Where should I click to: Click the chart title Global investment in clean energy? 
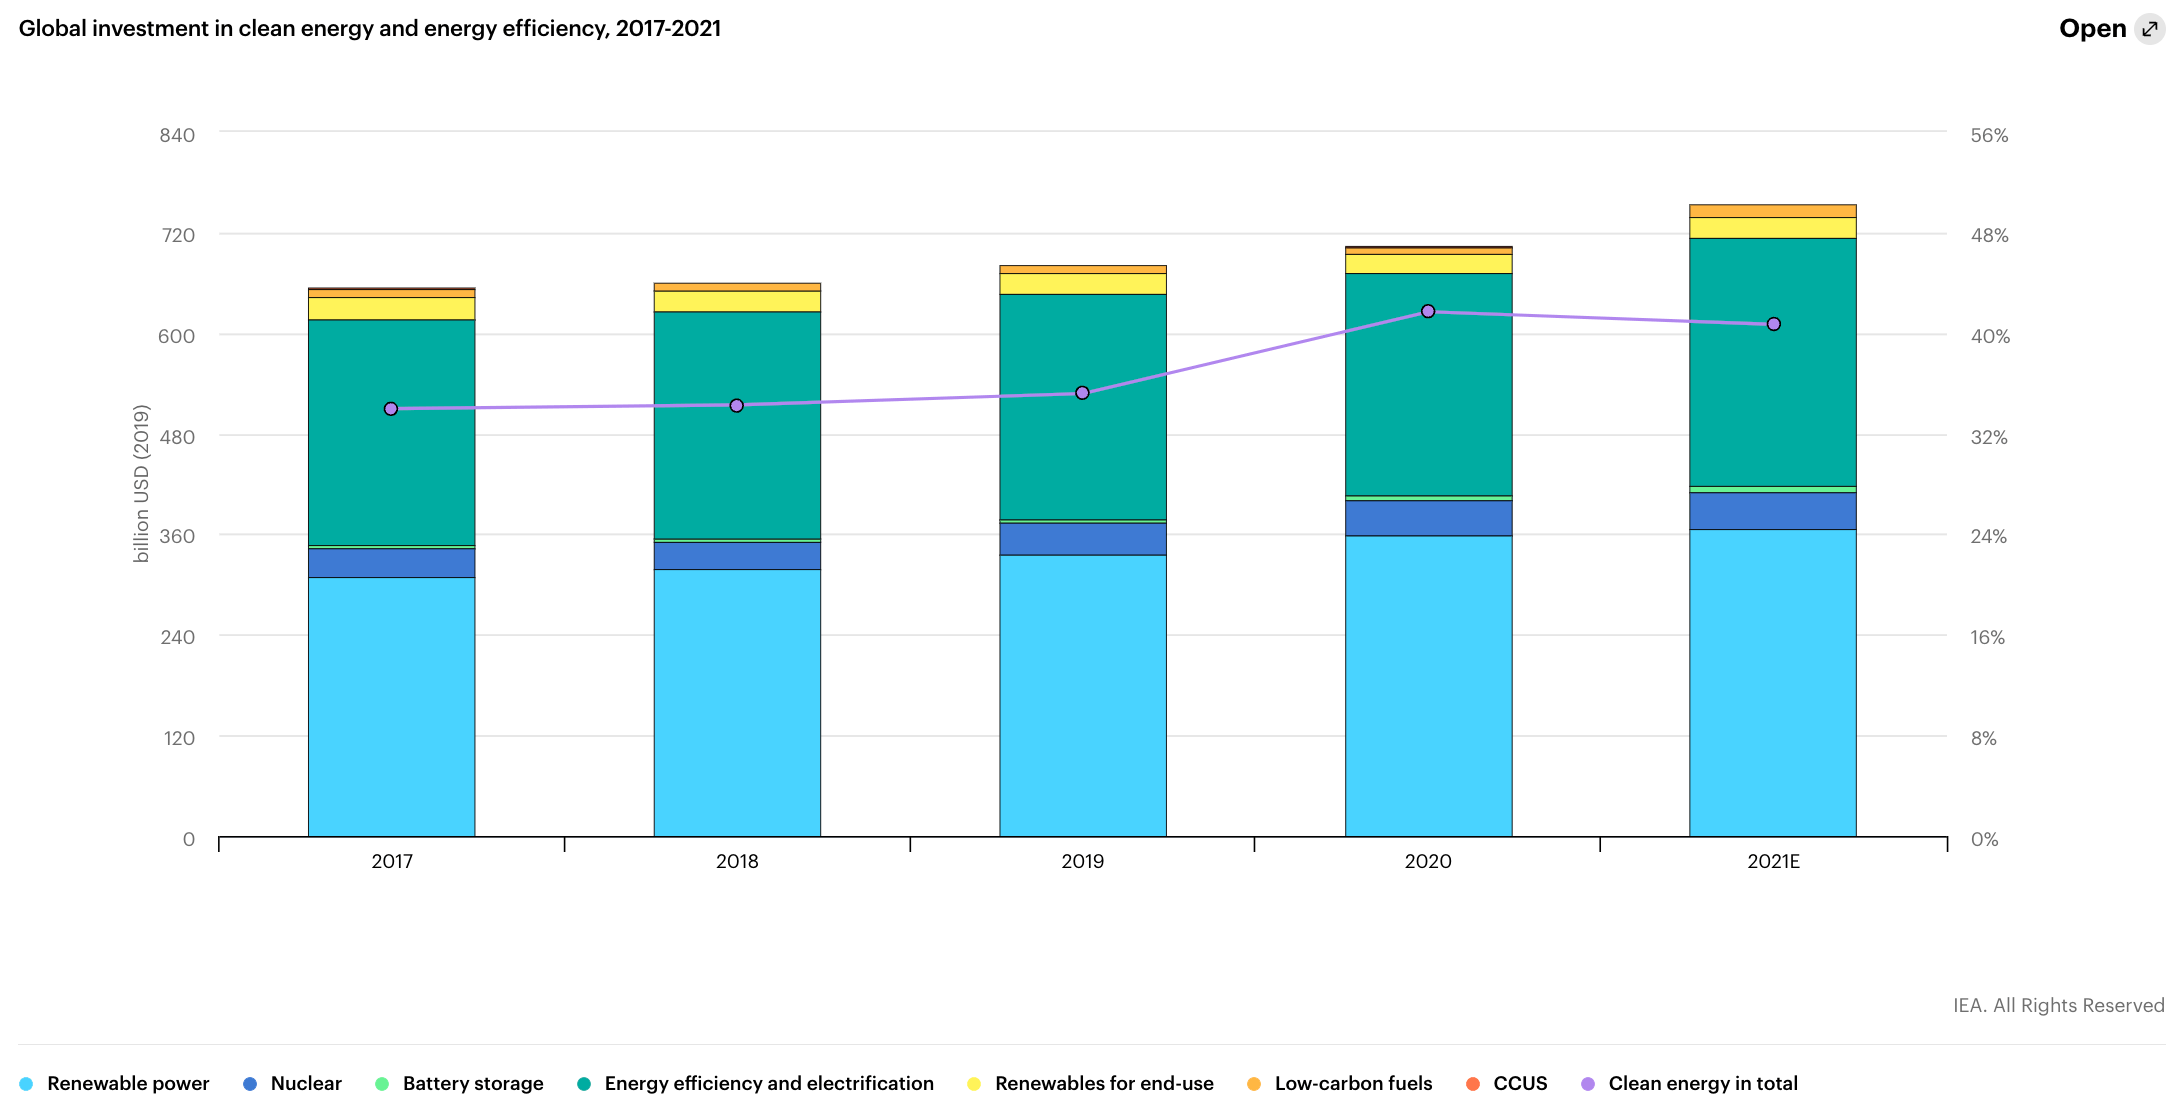[370, 28]
